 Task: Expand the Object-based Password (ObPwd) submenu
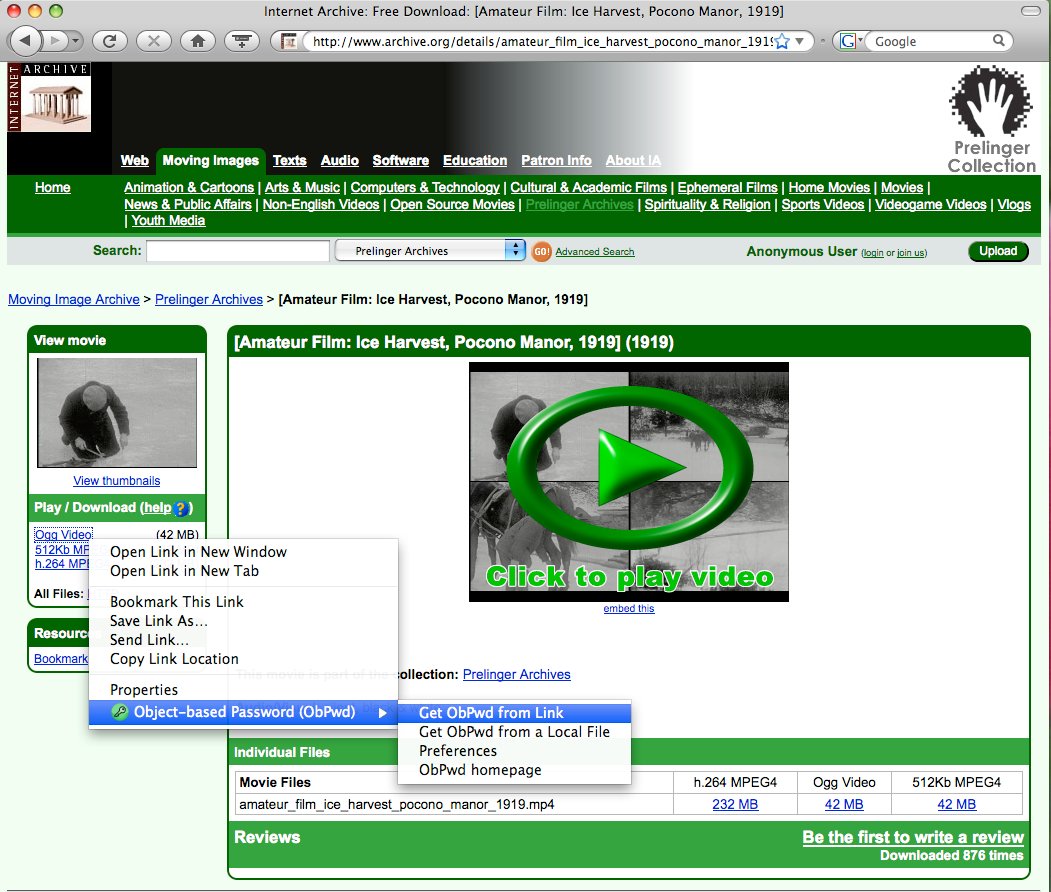click(243, 712)
